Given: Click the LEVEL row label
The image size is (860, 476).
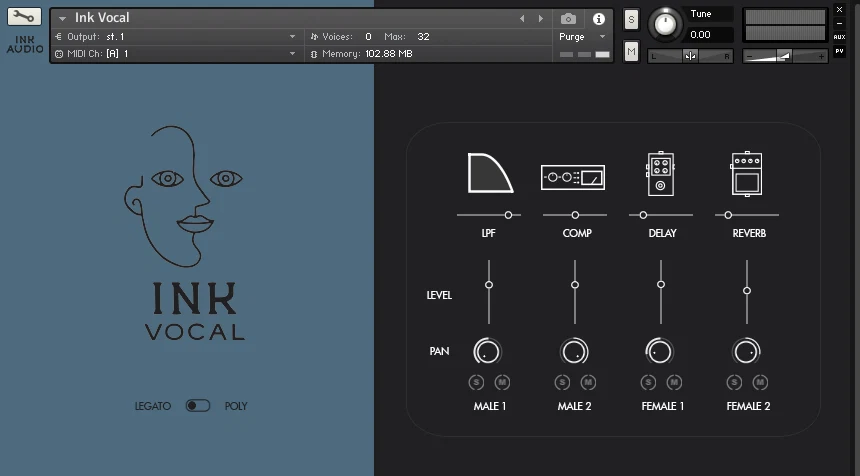Looking at the screenshot, I should coord(439,295).
